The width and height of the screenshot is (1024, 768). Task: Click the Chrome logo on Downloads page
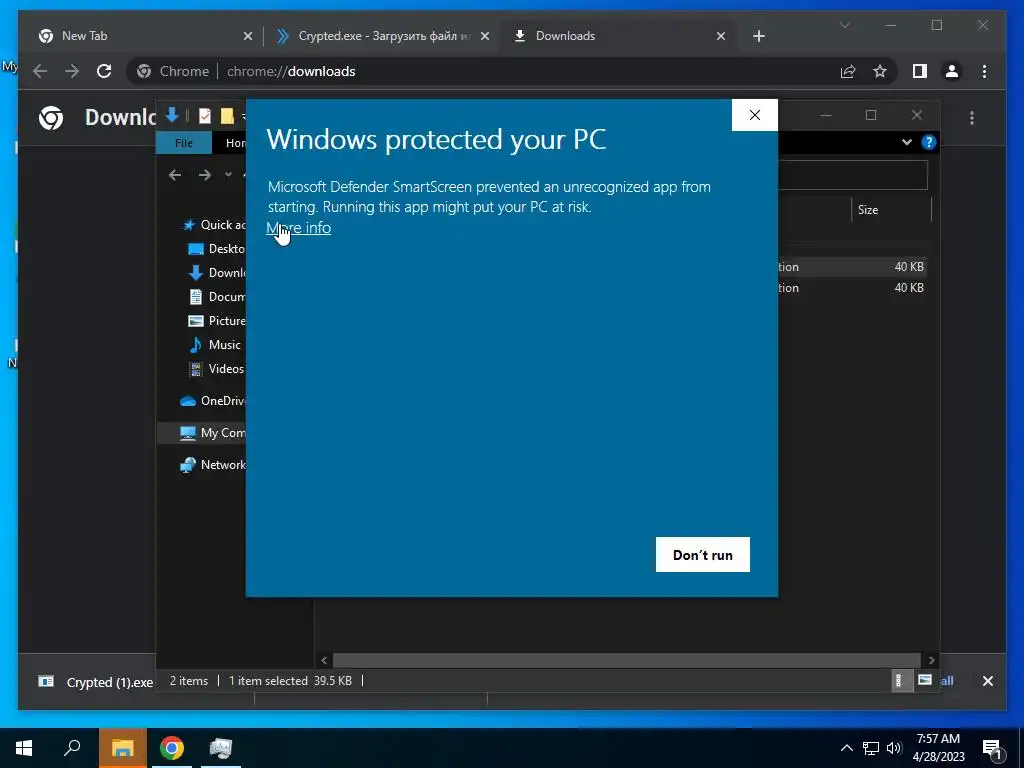click(51, 118)
